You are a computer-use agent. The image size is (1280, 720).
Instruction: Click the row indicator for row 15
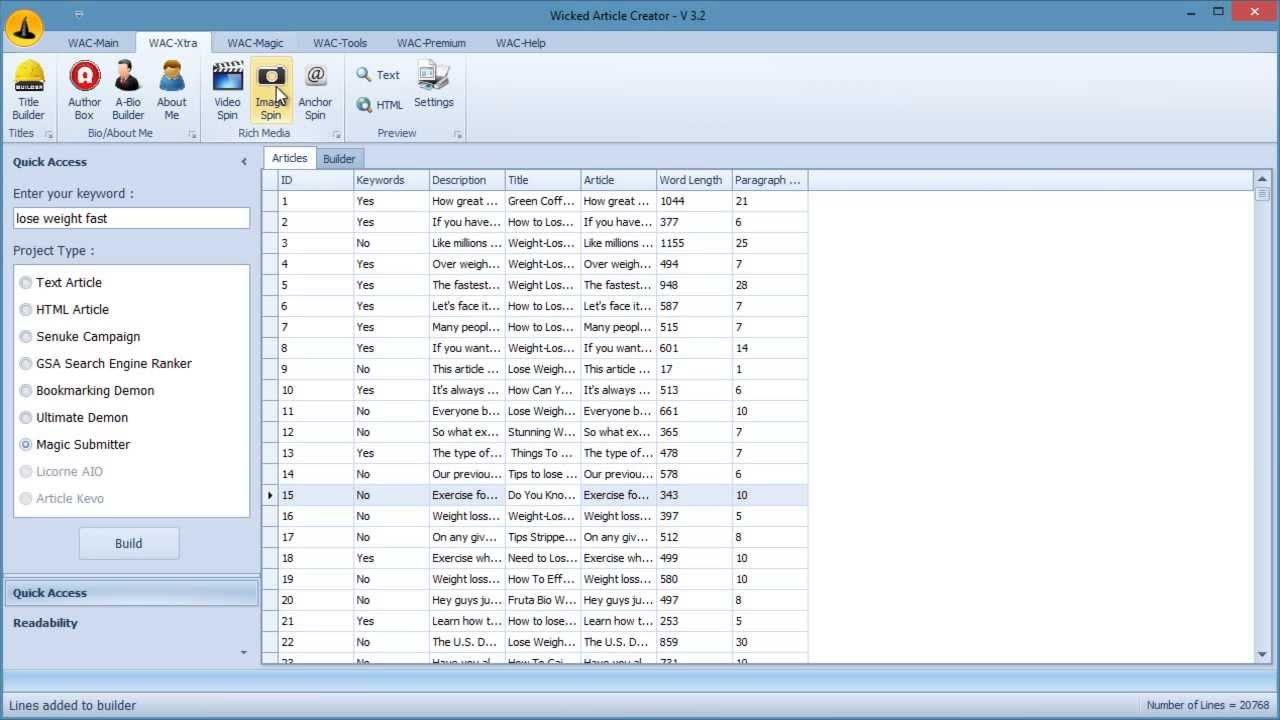(270, 495)
